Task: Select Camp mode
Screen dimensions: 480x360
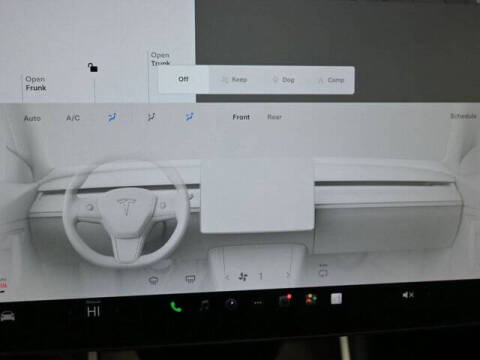Action: 331,80
